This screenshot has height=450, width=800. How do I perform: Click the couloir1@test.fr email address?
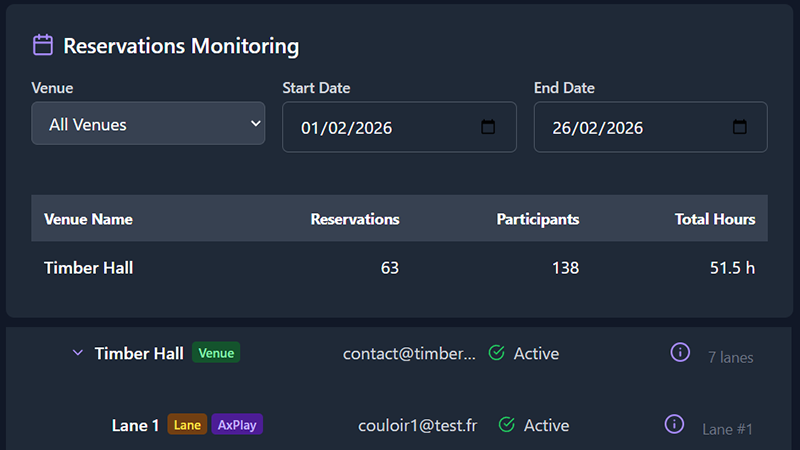point(417,425)
